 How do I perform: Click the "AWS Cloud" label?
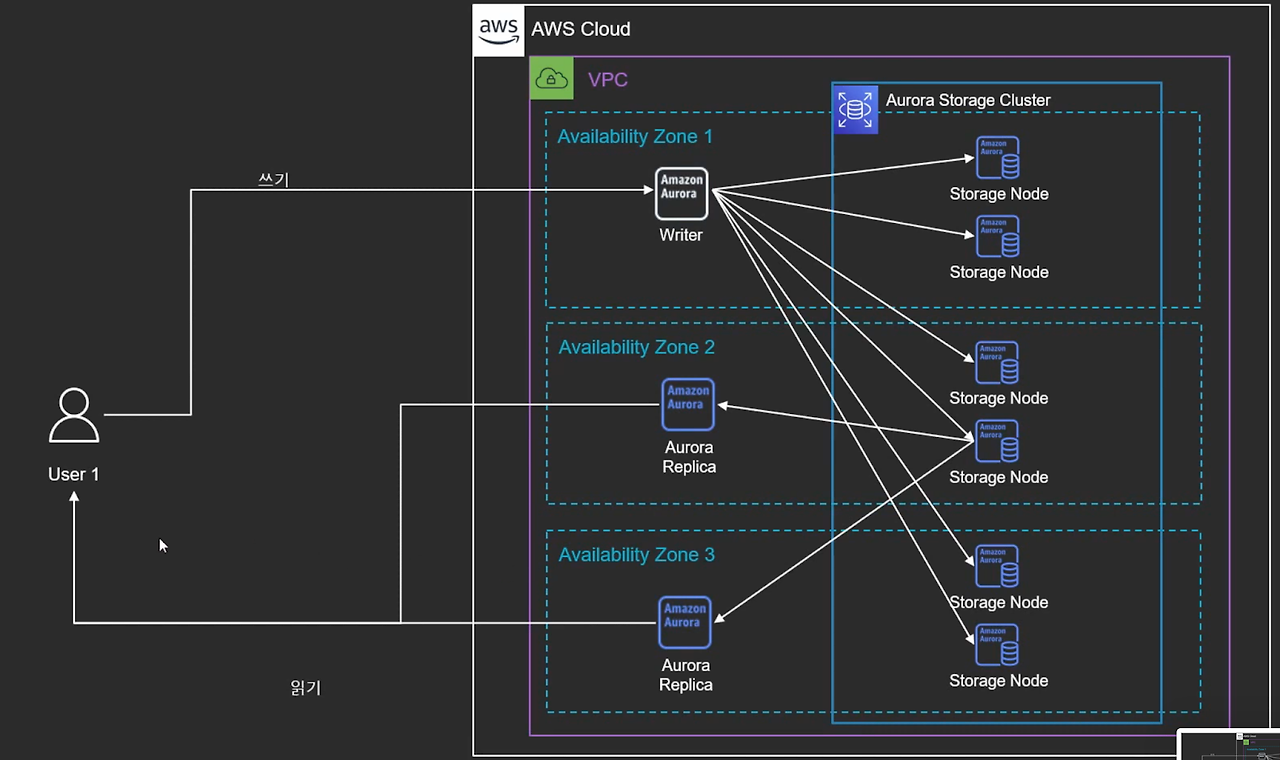[581, 29]
